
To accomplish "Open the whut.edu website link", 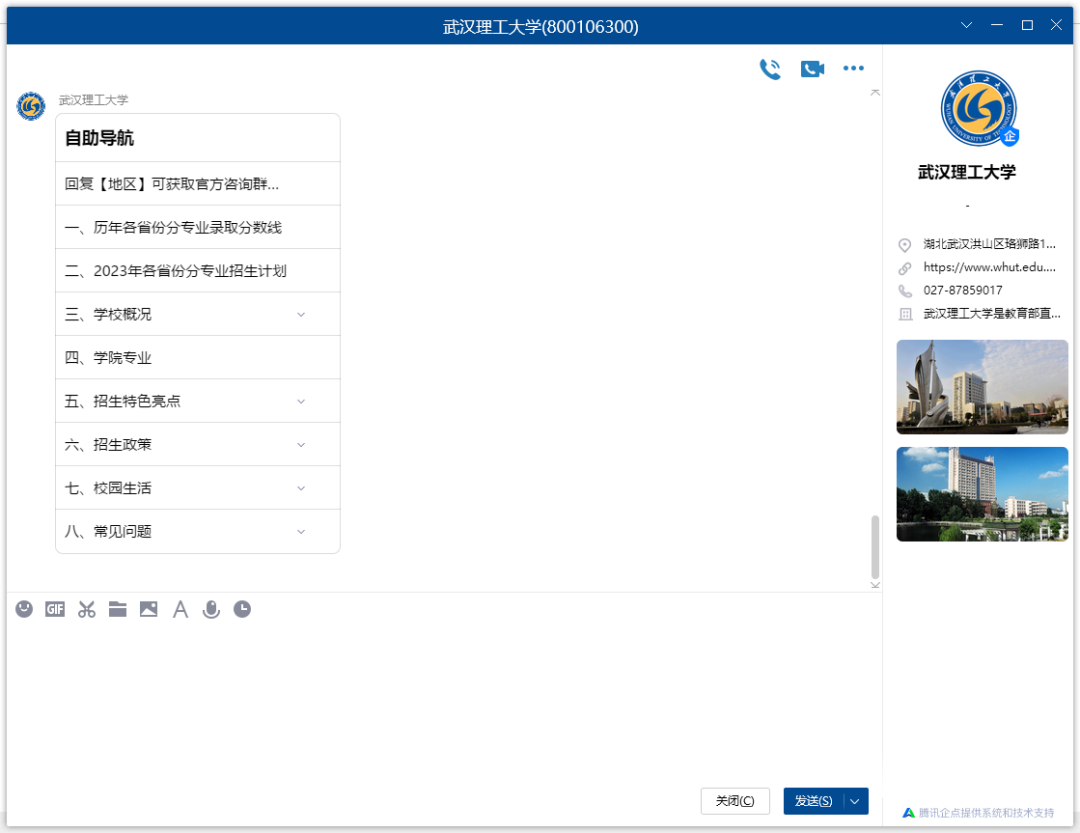I will 989,268.
